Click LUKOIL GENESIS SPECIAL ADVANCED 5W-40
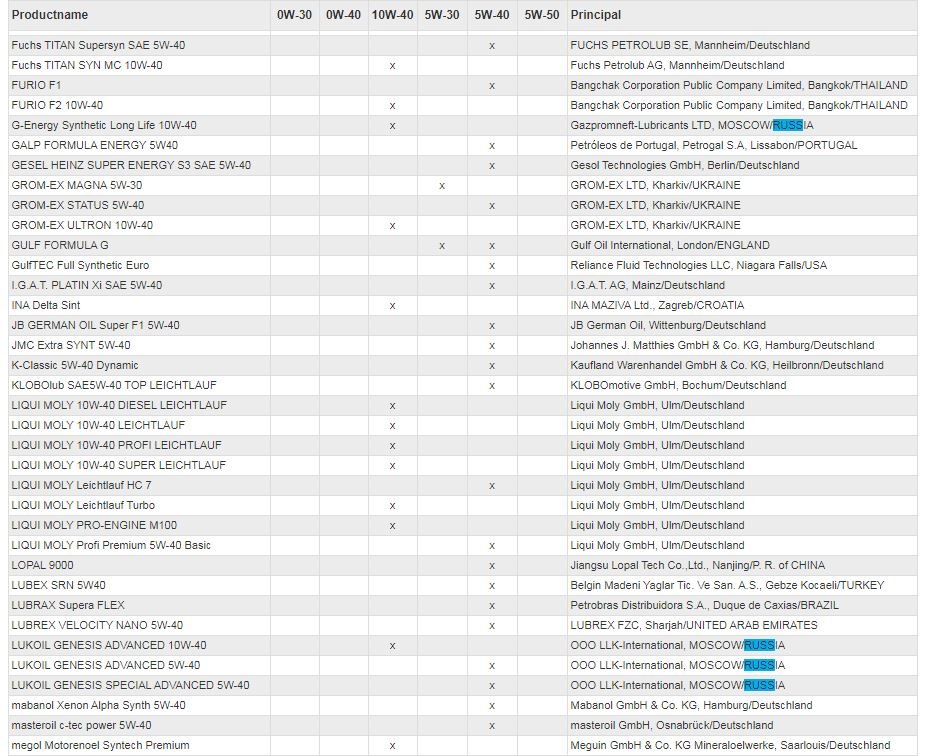The image size is (925, 756). [x=130, y=687]
